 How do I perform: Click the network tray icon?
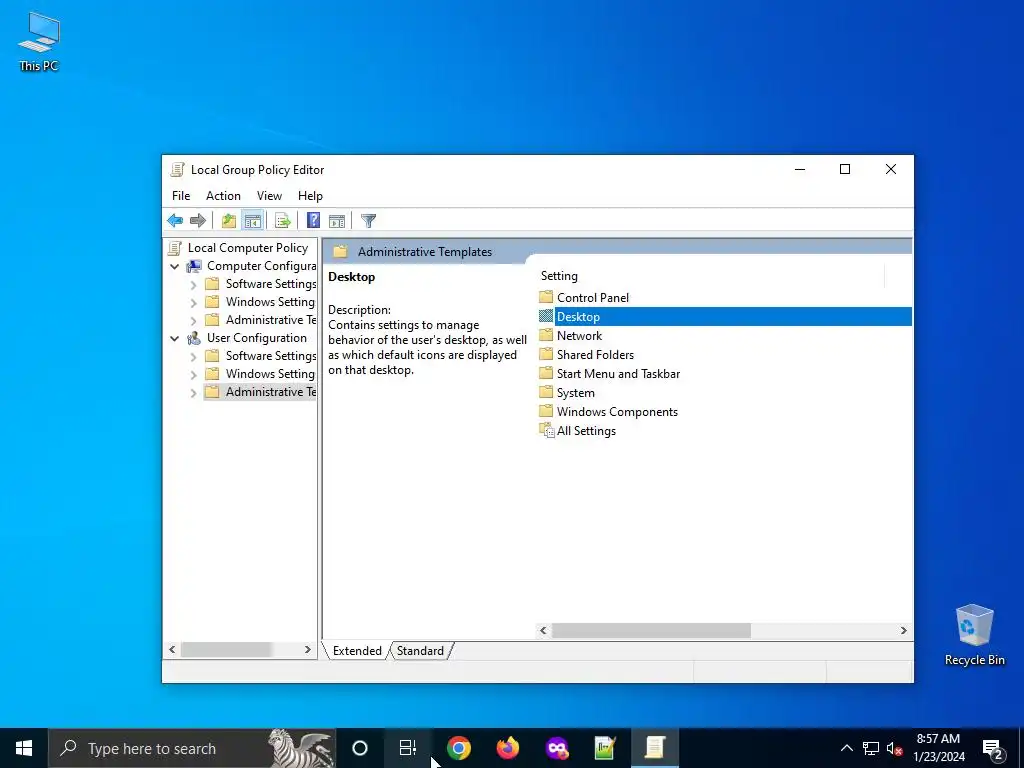pos(871,748)
